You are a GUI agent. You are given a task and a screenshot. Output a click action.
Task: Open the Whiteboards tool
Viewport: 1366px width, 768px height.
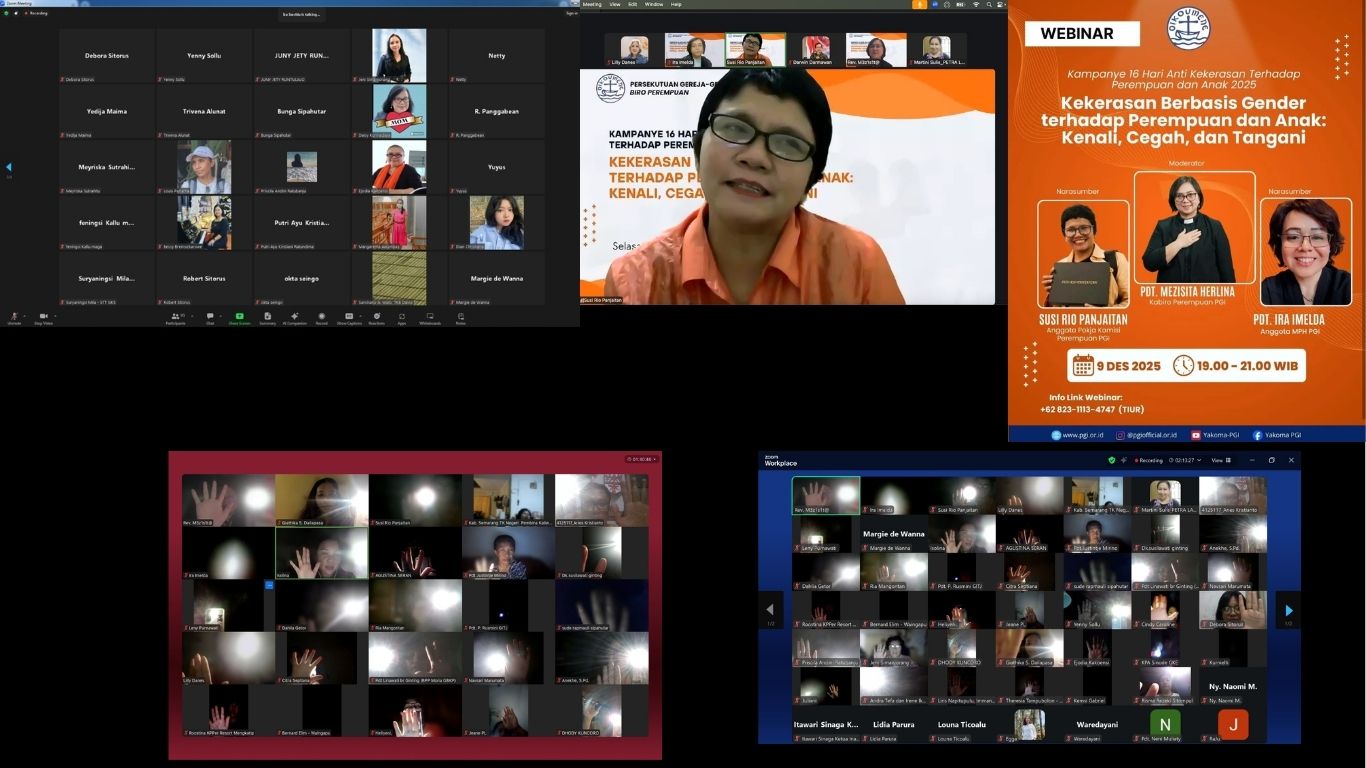click(430, 317)
